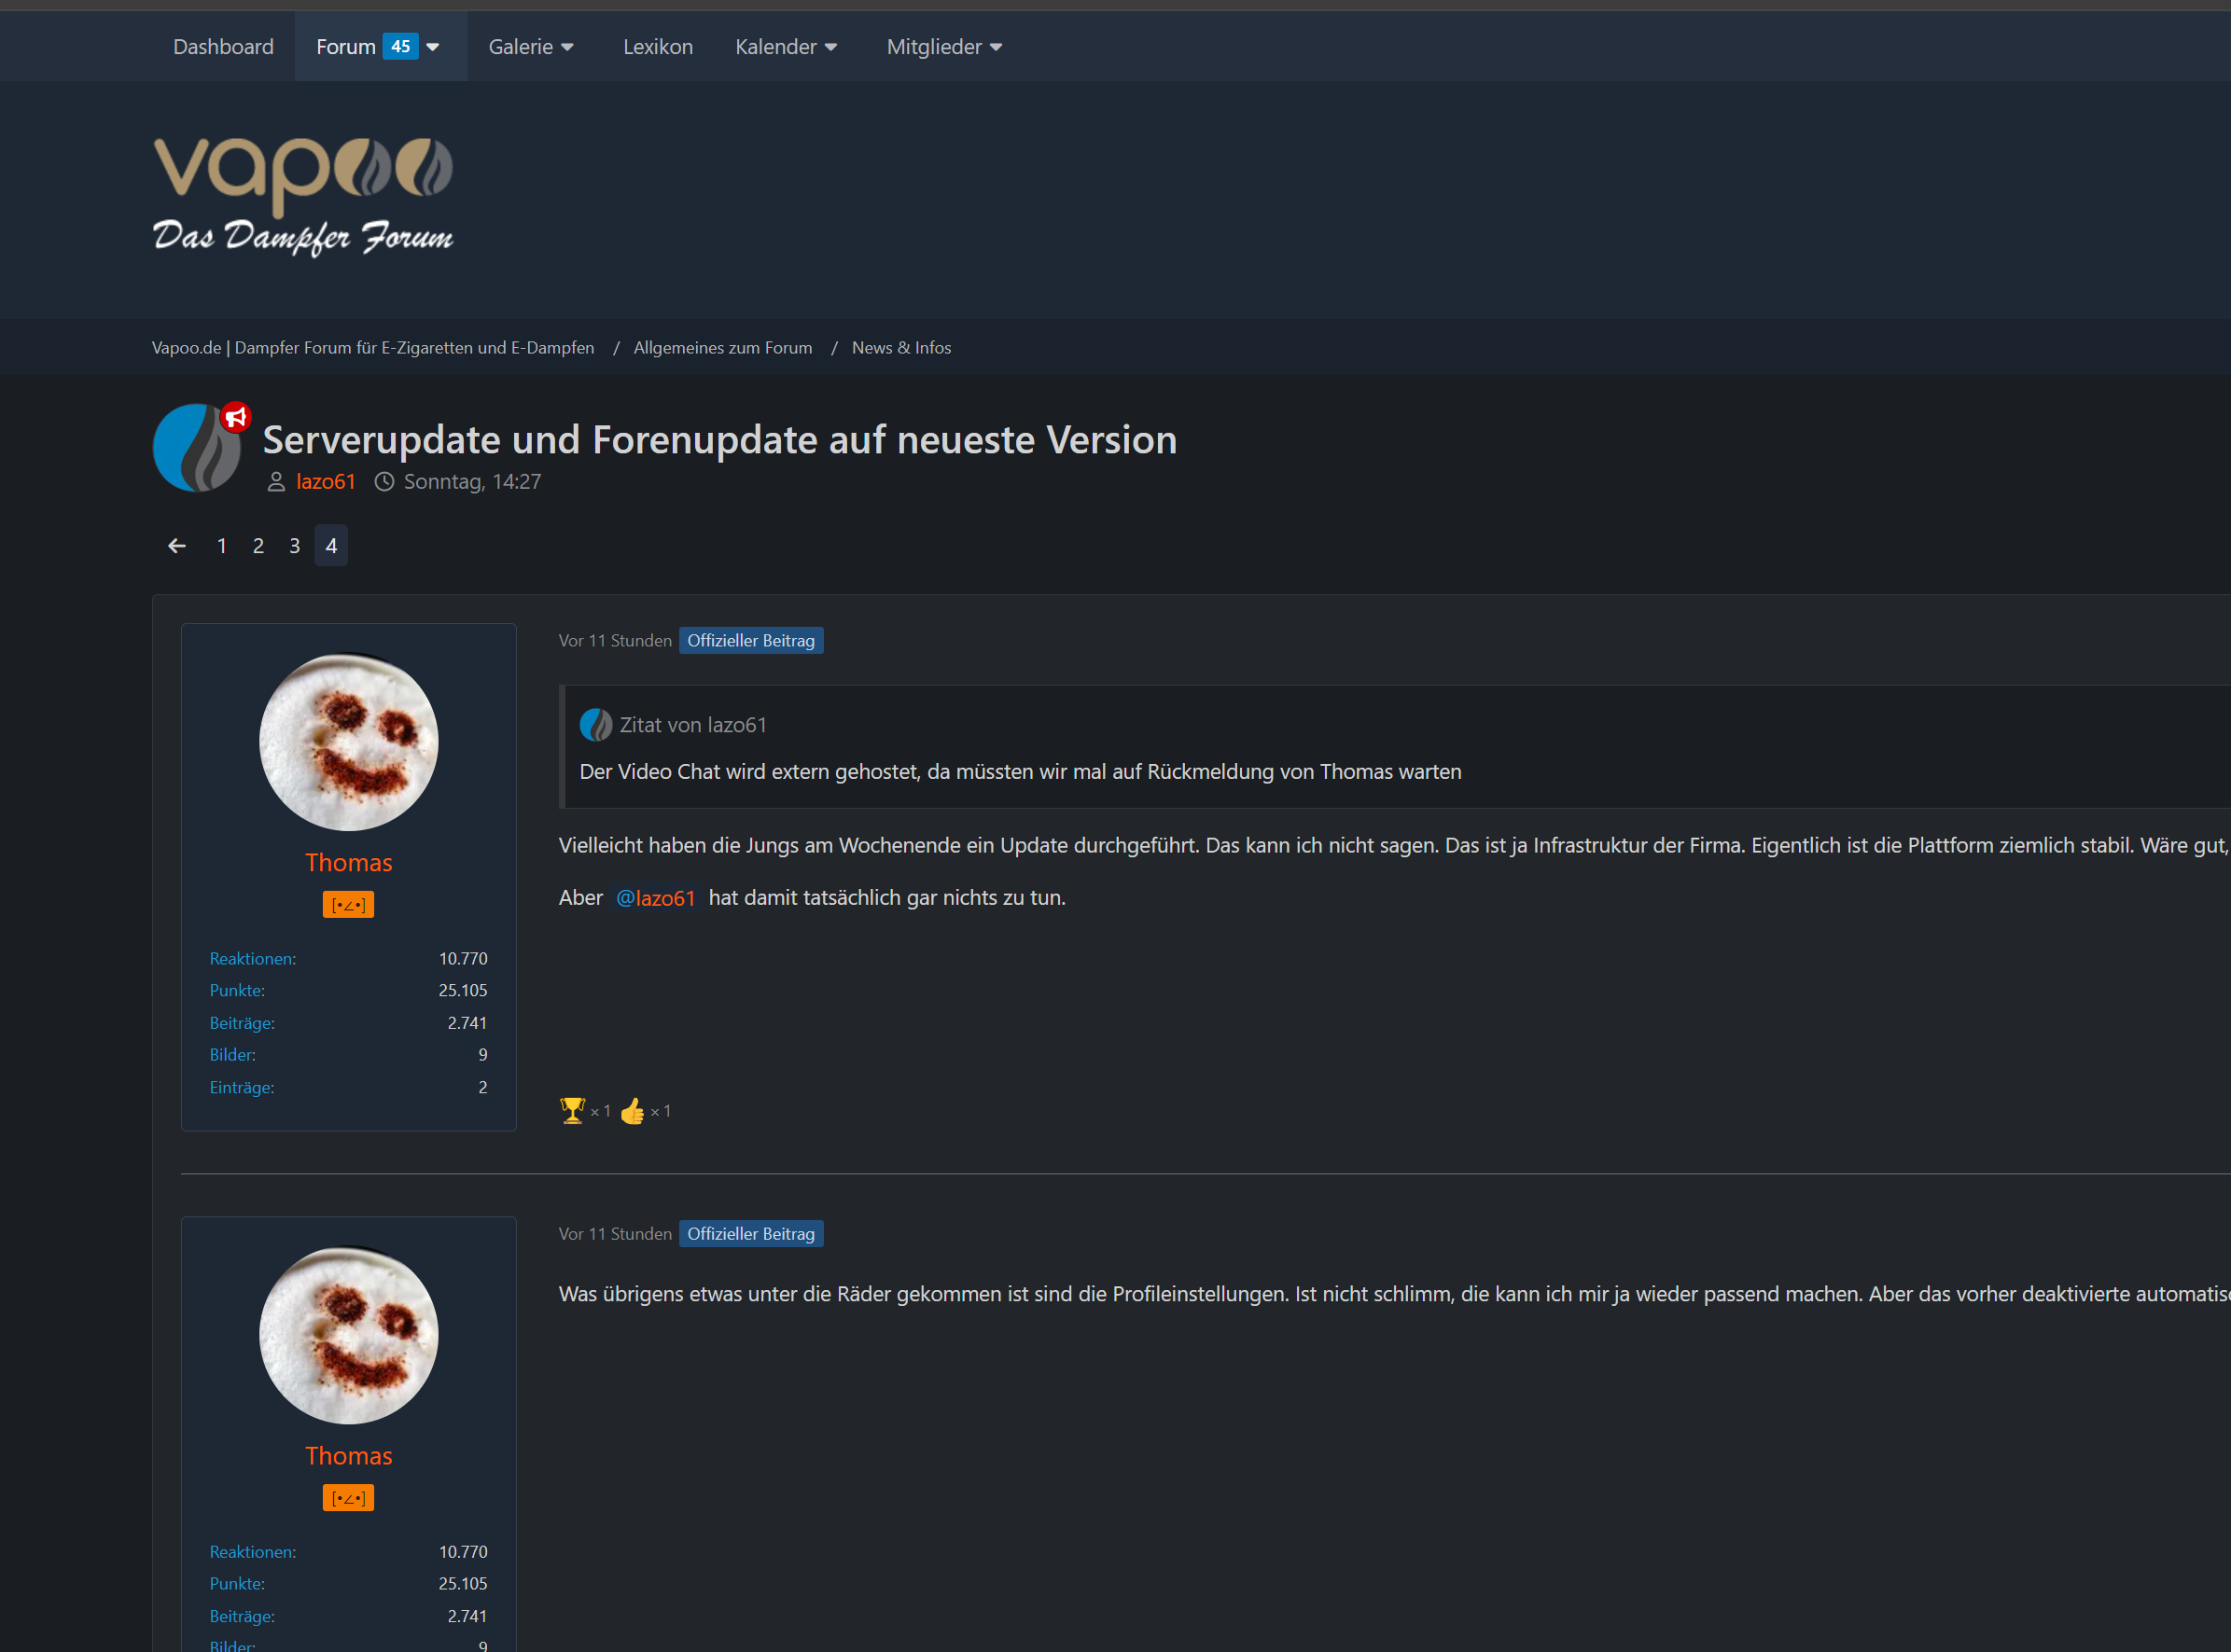
Task: Open first Thomas profile avatar image
Action: tap(349, 742)
